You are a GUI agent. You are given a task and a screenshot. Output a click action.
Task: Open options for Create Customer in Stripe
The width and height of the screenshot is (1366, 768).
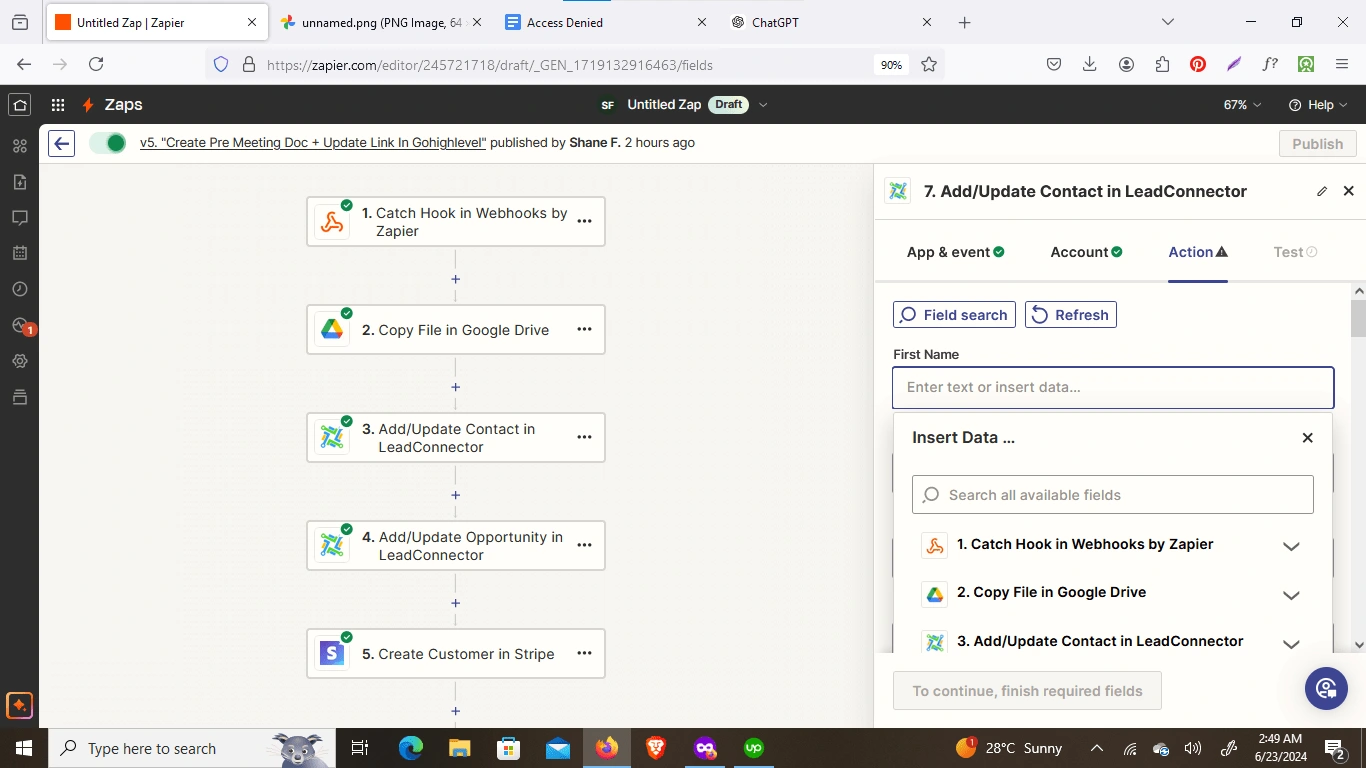tap(585, 653)
